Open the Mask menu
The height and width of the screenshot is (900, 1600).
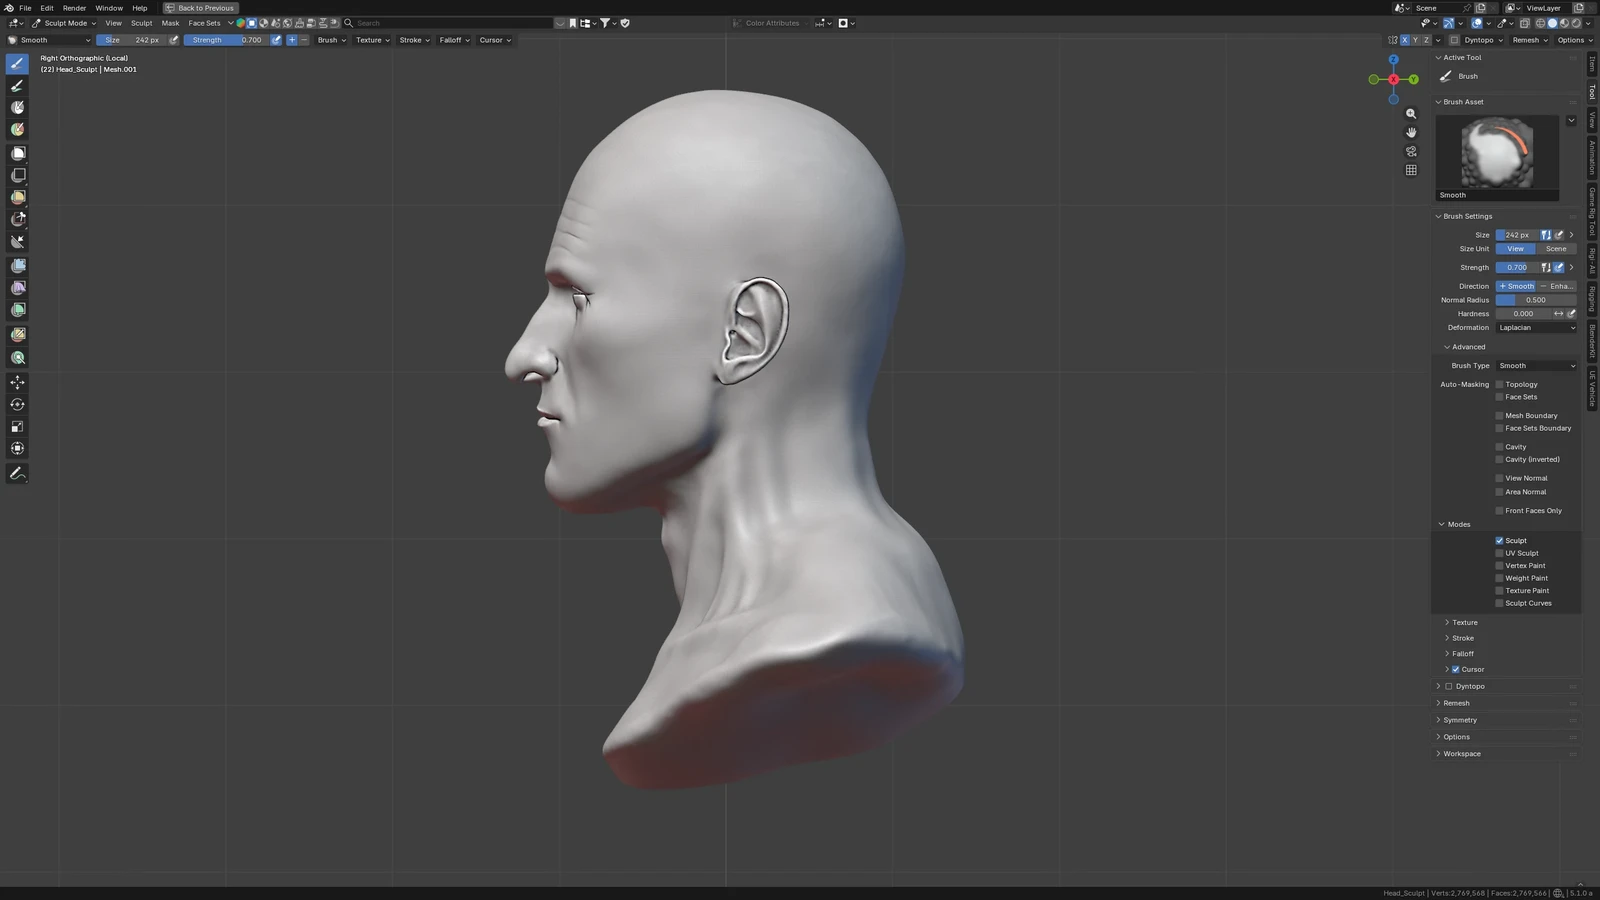click(170, 23)
